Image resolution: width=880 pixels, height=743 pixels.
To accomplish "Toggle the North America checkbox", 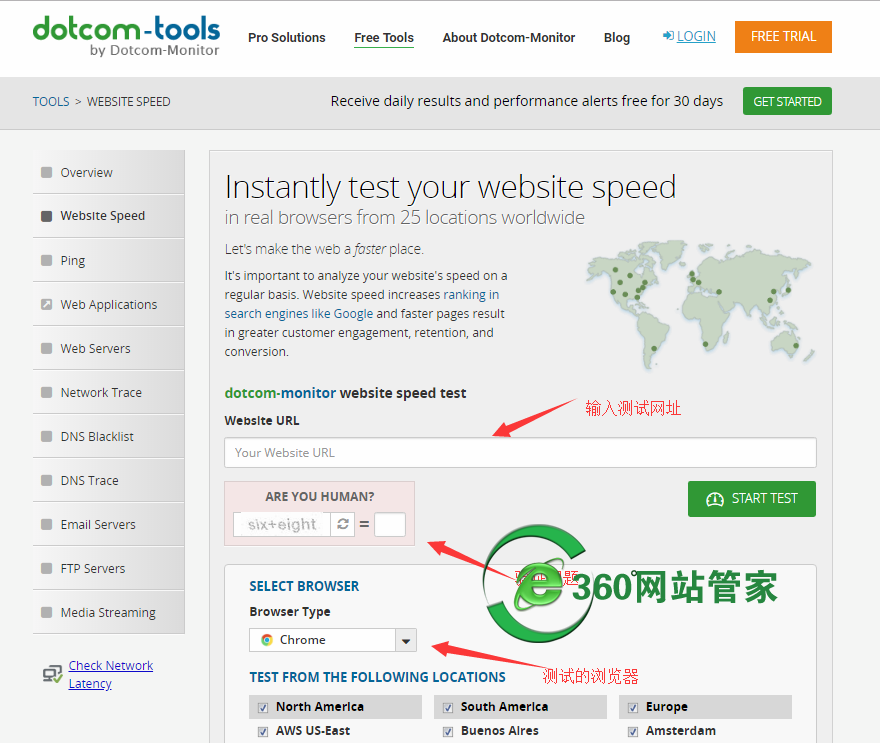I will click(263, 708).
